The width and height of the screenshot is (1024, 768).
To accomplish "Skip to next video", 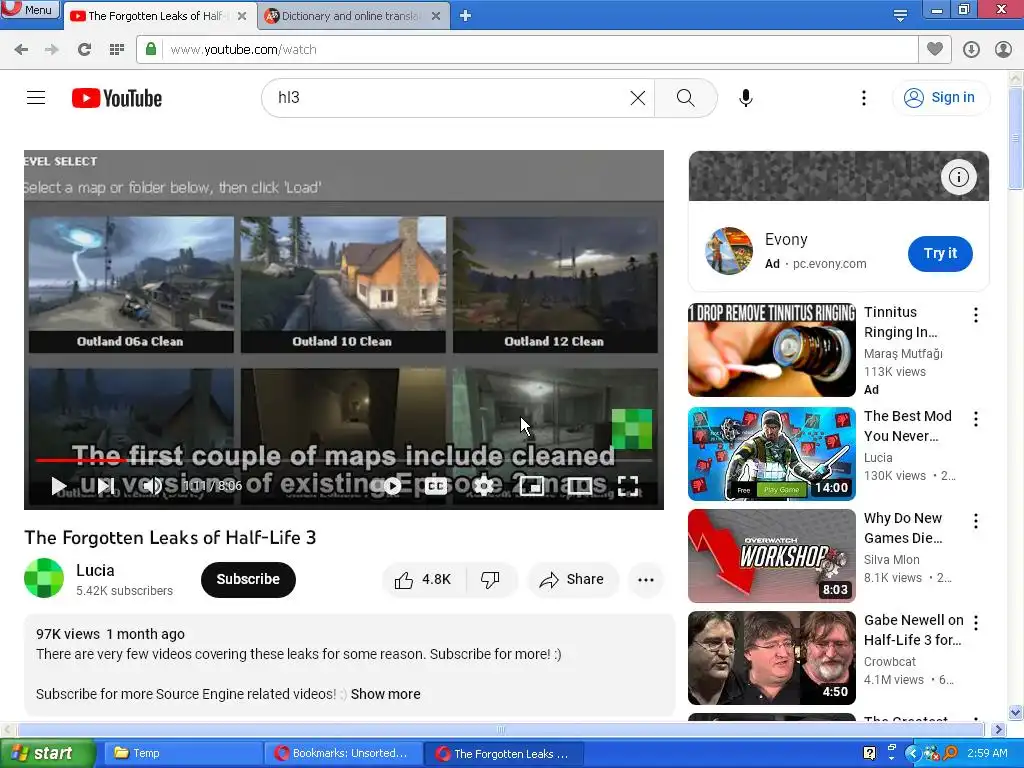I will (x=105, y=485).
